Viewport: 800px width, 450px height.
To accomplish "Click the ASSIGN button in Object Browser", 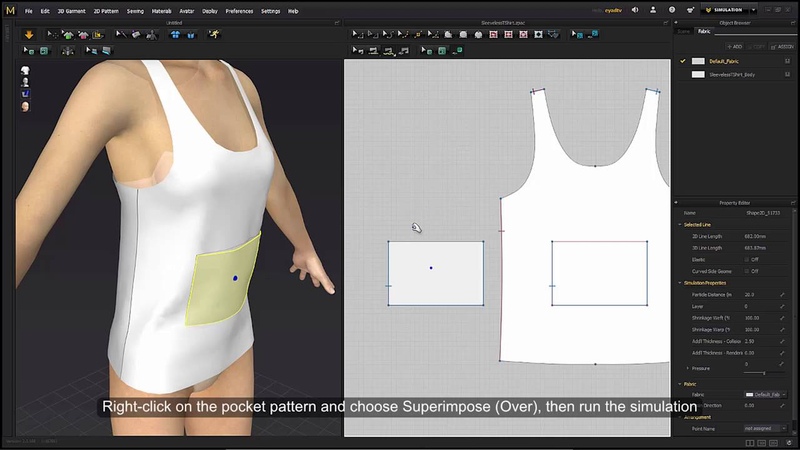I will 782,46.
